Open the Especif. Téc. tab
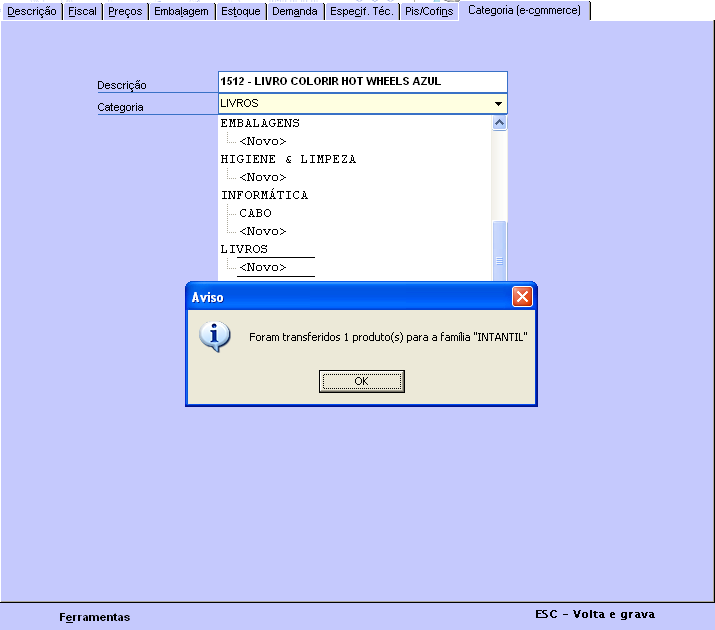 (x=362, y=11)
